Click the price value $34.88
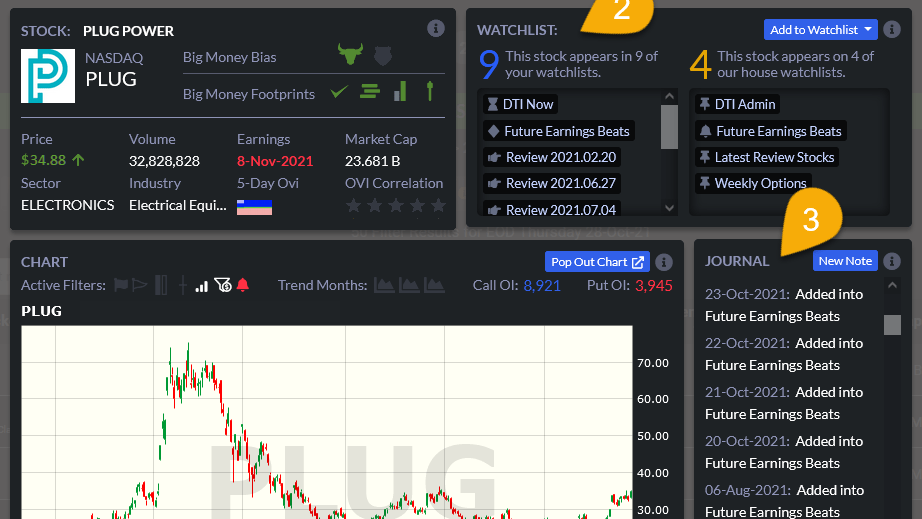This screenshot has height=519, width=922. (44, 160)
